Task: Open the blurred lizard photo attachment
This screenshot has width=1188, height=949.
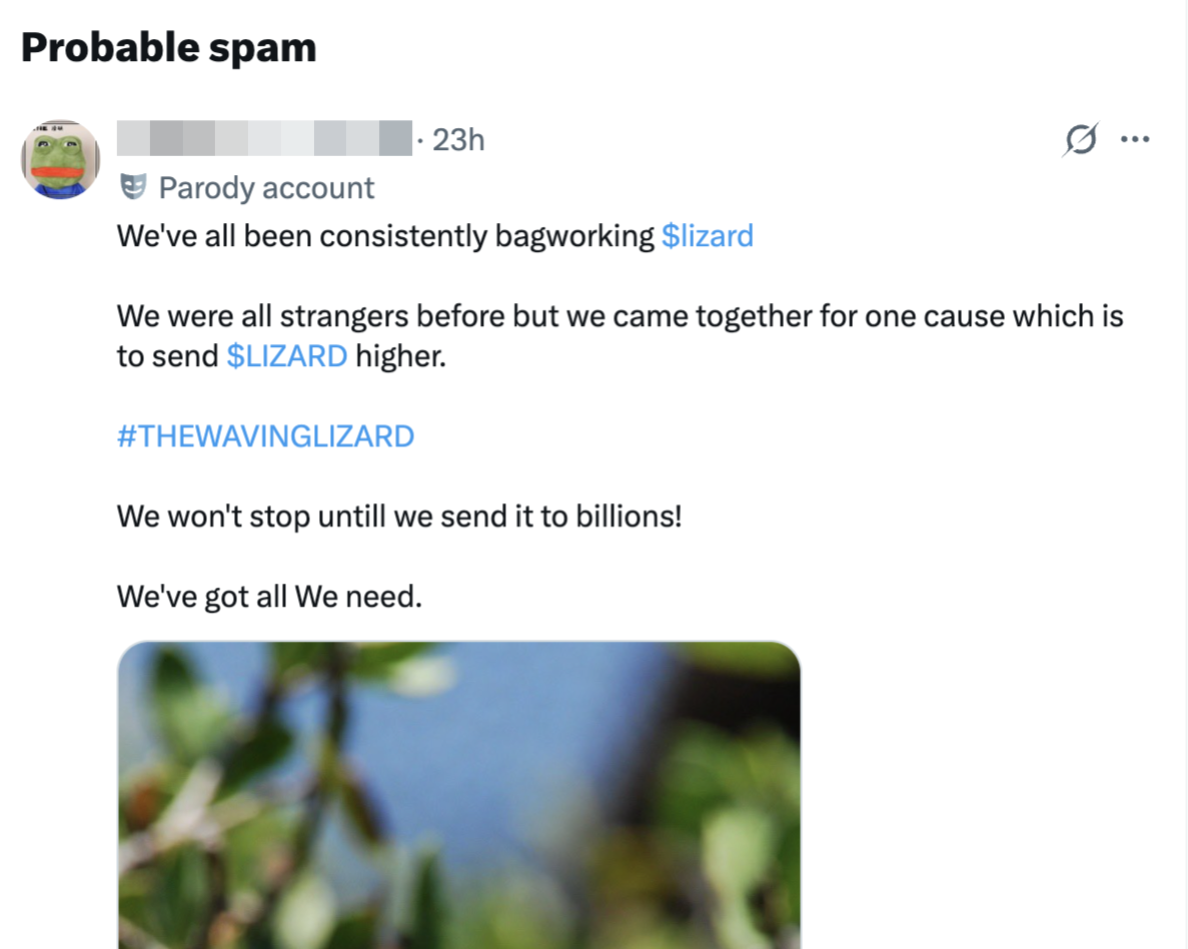Action: click(459, 795)
